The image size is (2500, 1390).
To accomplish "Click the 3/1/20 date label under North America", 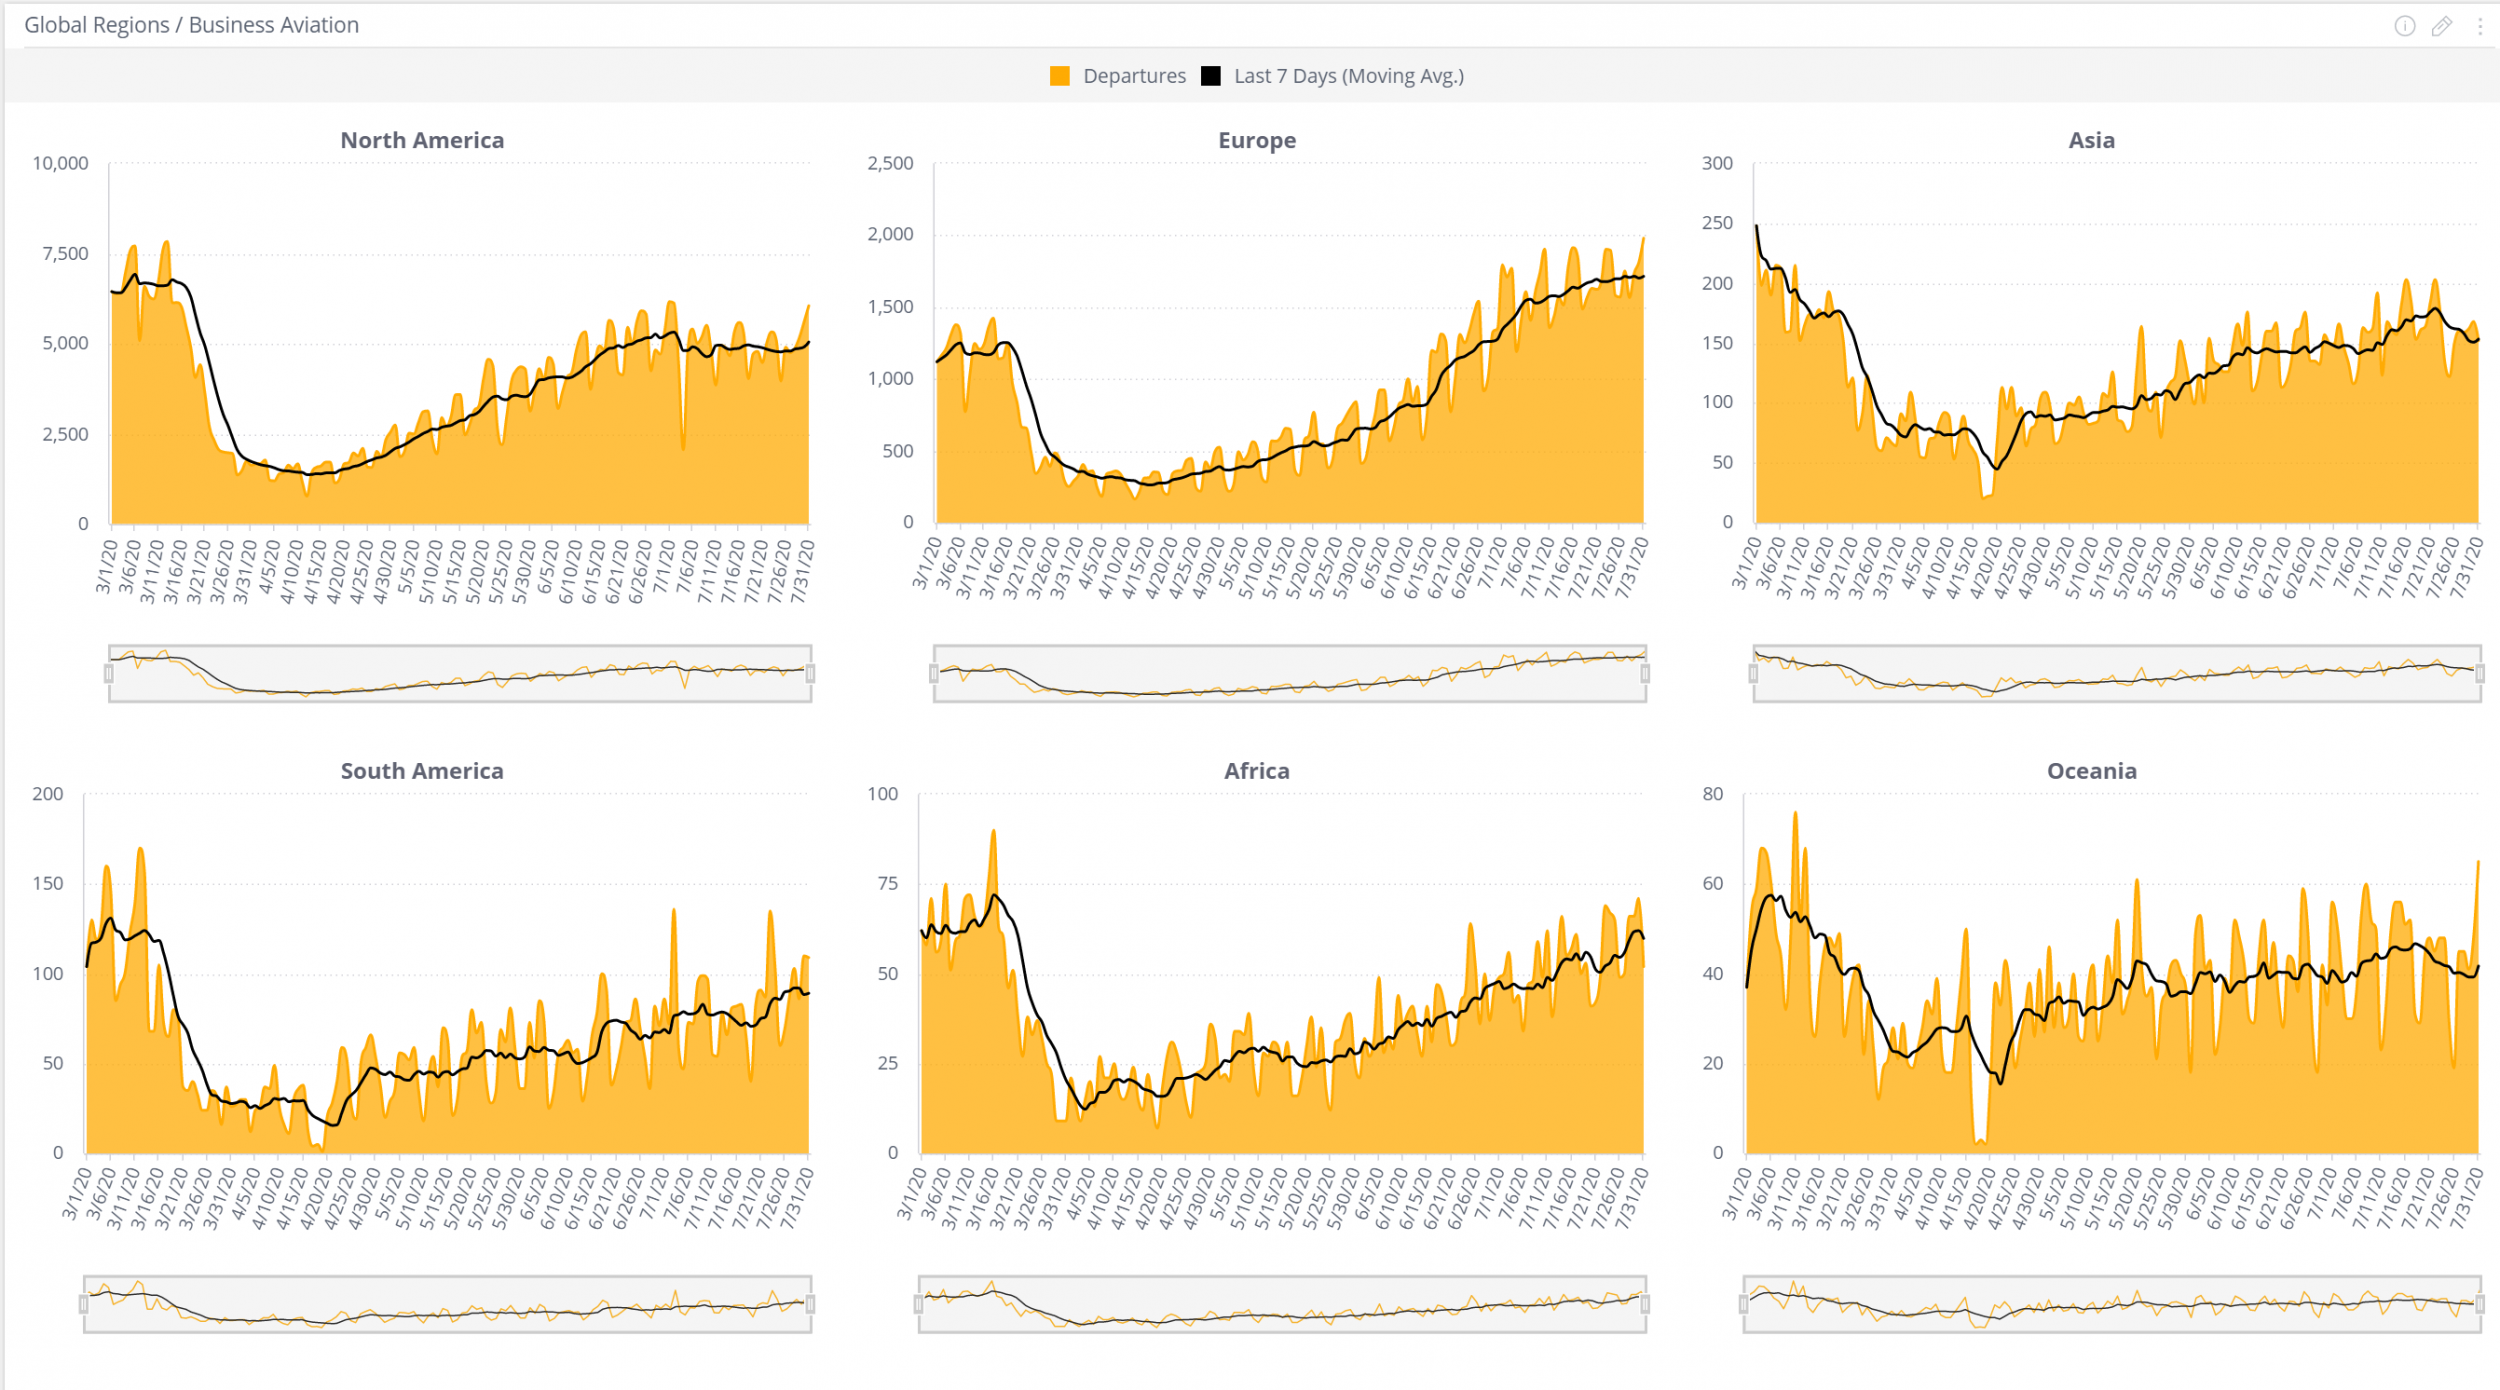I will [x=106, y=567].
